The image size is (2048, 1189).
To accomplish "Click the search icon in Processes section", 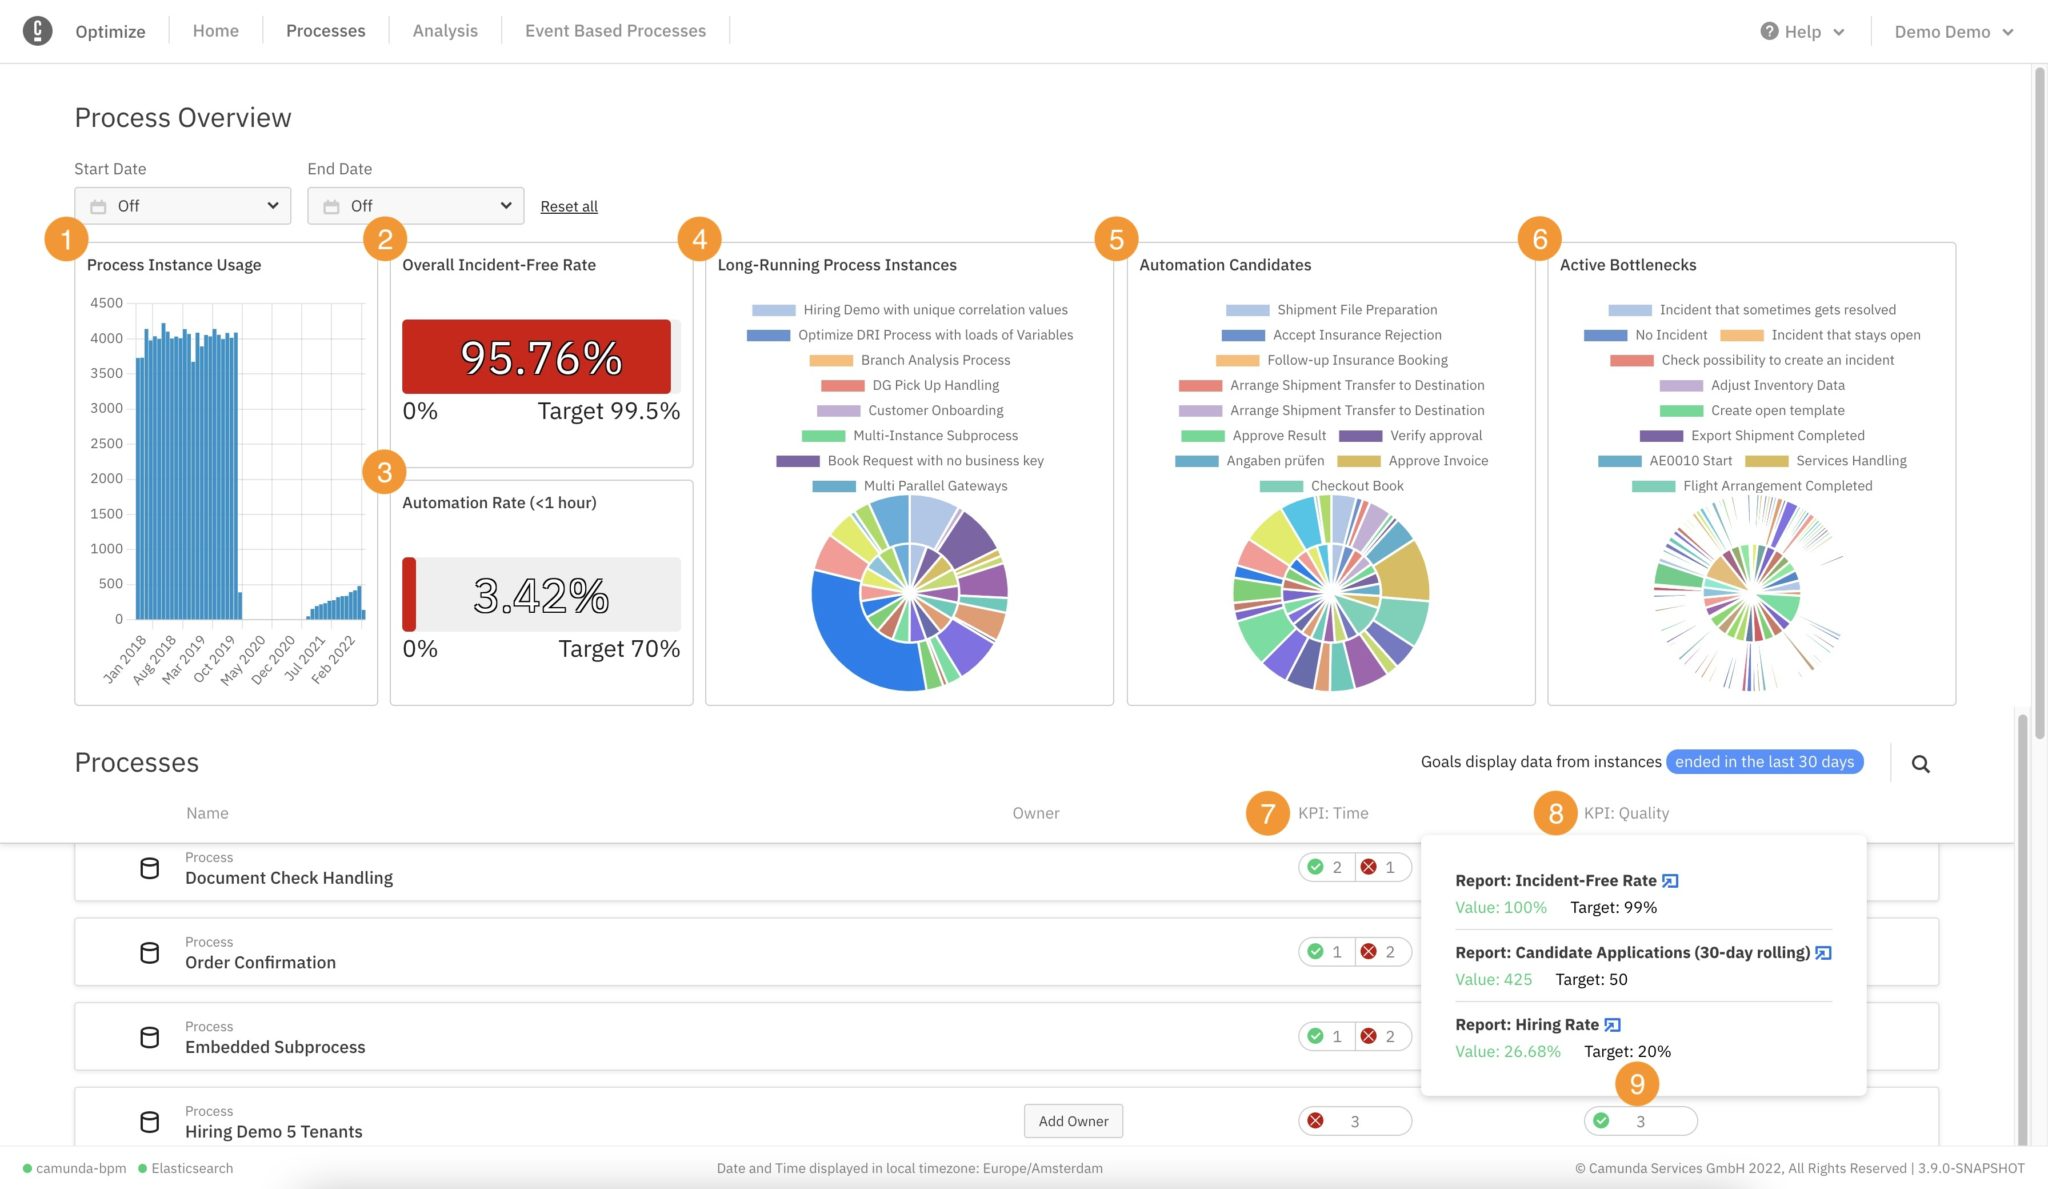I will [x=1920, y=764].
